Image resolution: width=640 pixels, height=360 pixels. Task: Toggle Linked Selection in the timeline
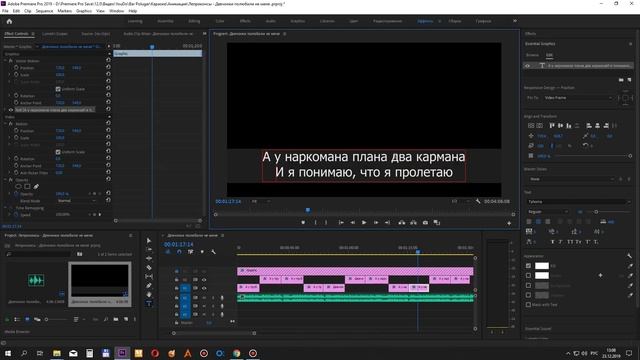coord(191,252)
